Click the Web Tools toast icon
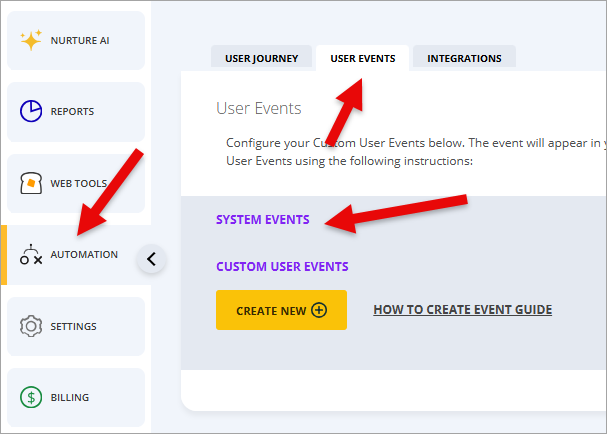The height and width of the screenshot is (434, 607). (x=31, y=183)
